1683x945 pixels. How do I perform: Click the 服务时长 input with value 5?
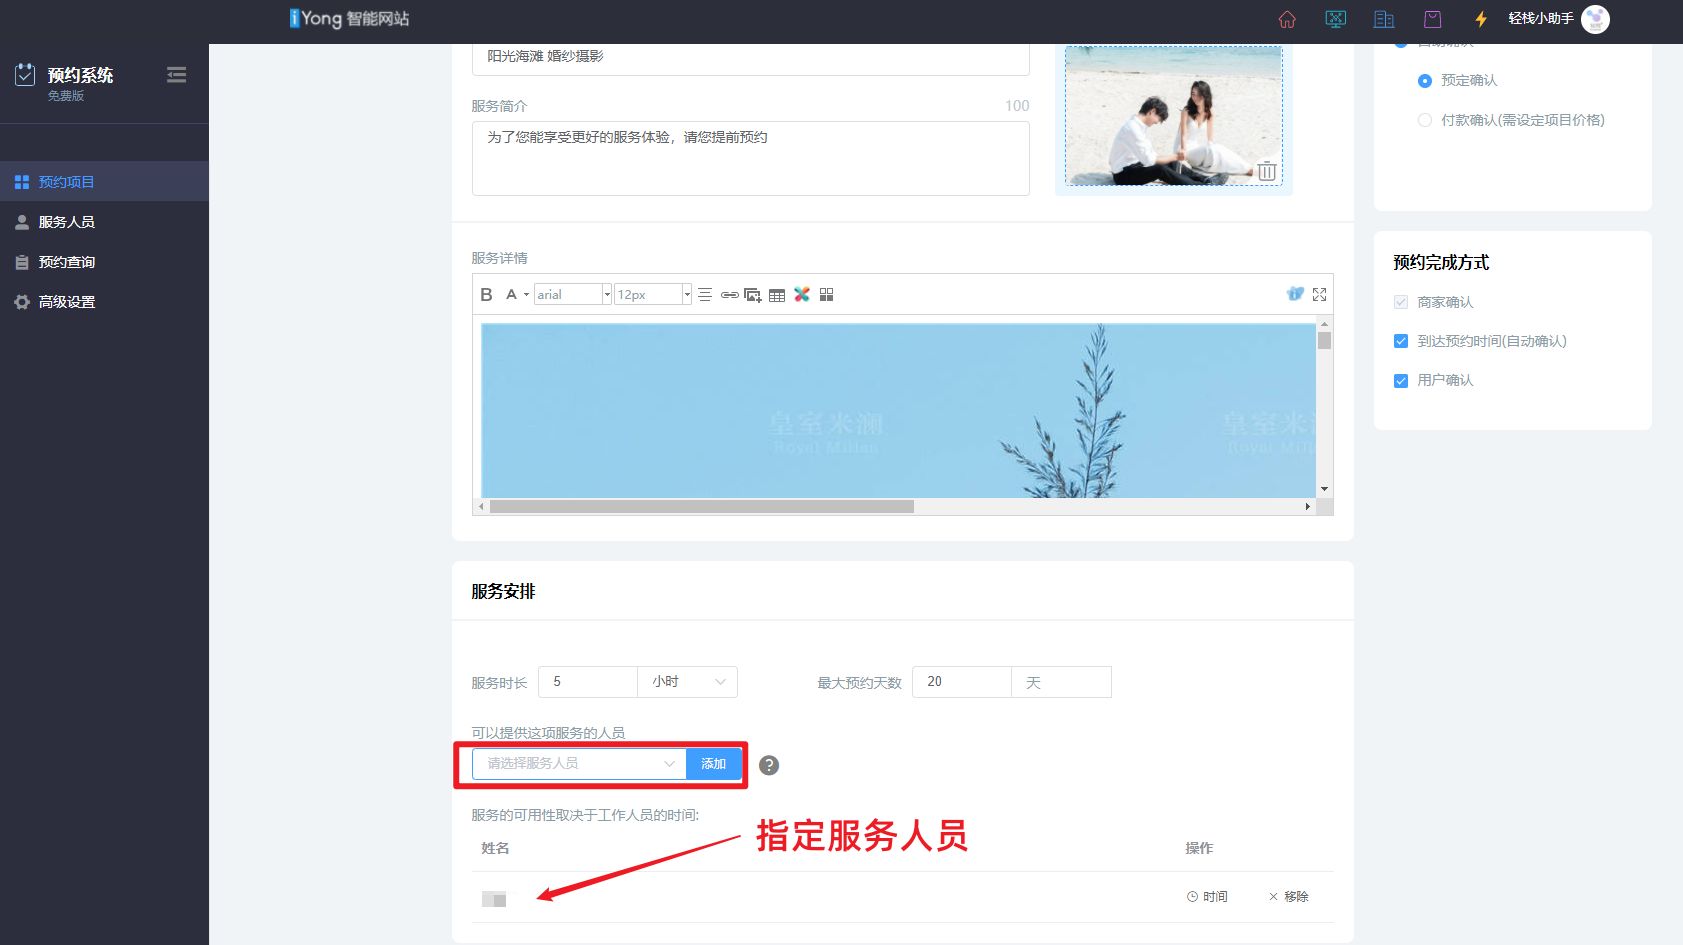588,682
